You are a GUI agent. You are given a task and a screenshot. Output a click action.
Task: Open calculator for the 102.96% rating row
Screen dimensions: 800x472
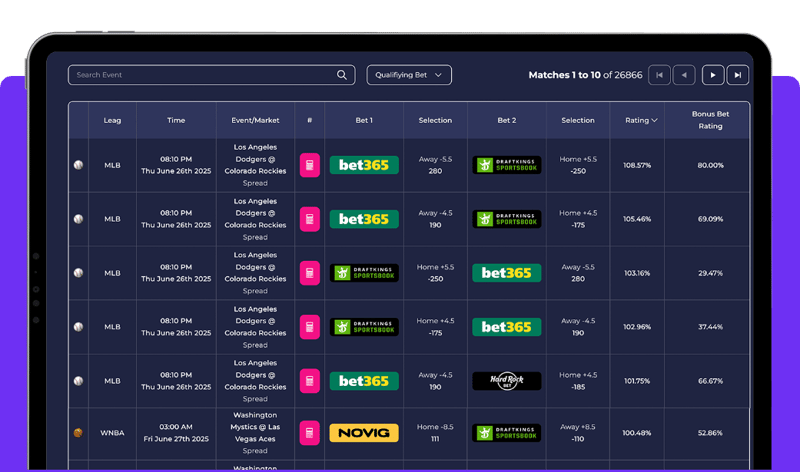pyautogui.click(x=310, y=327)
